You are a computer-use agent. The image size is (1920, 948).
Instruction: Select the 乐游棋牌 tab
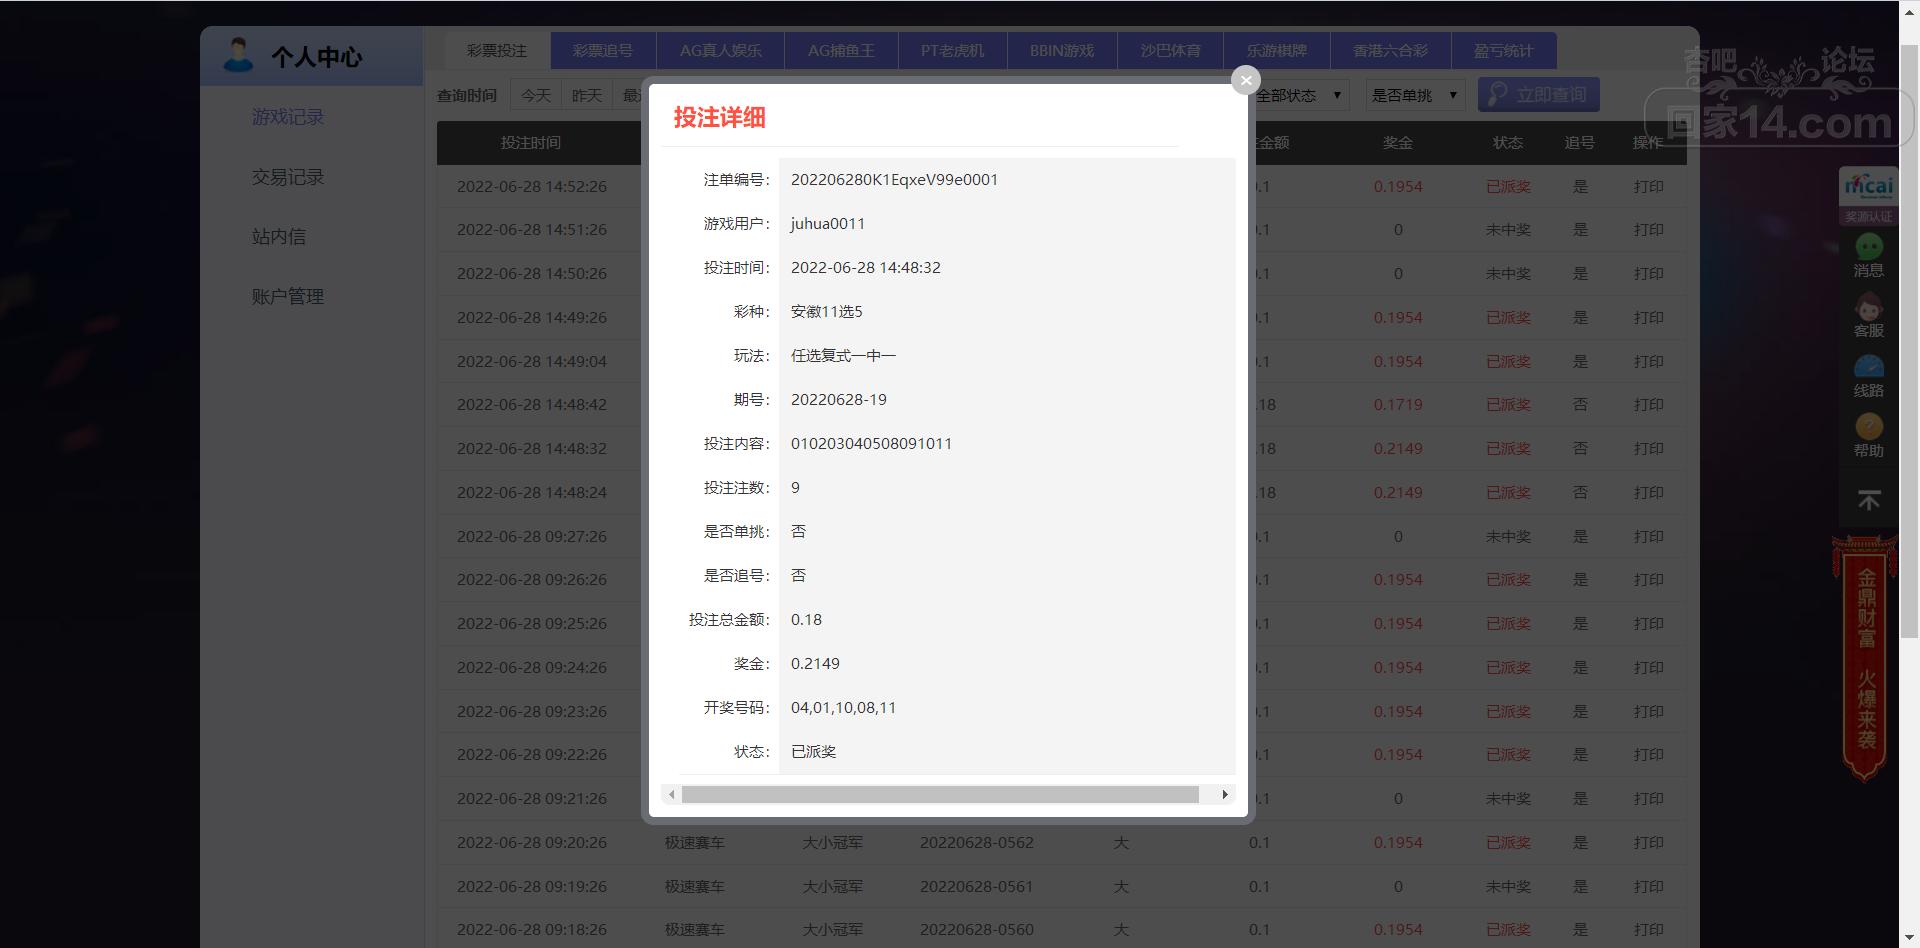pos(1277,50)
